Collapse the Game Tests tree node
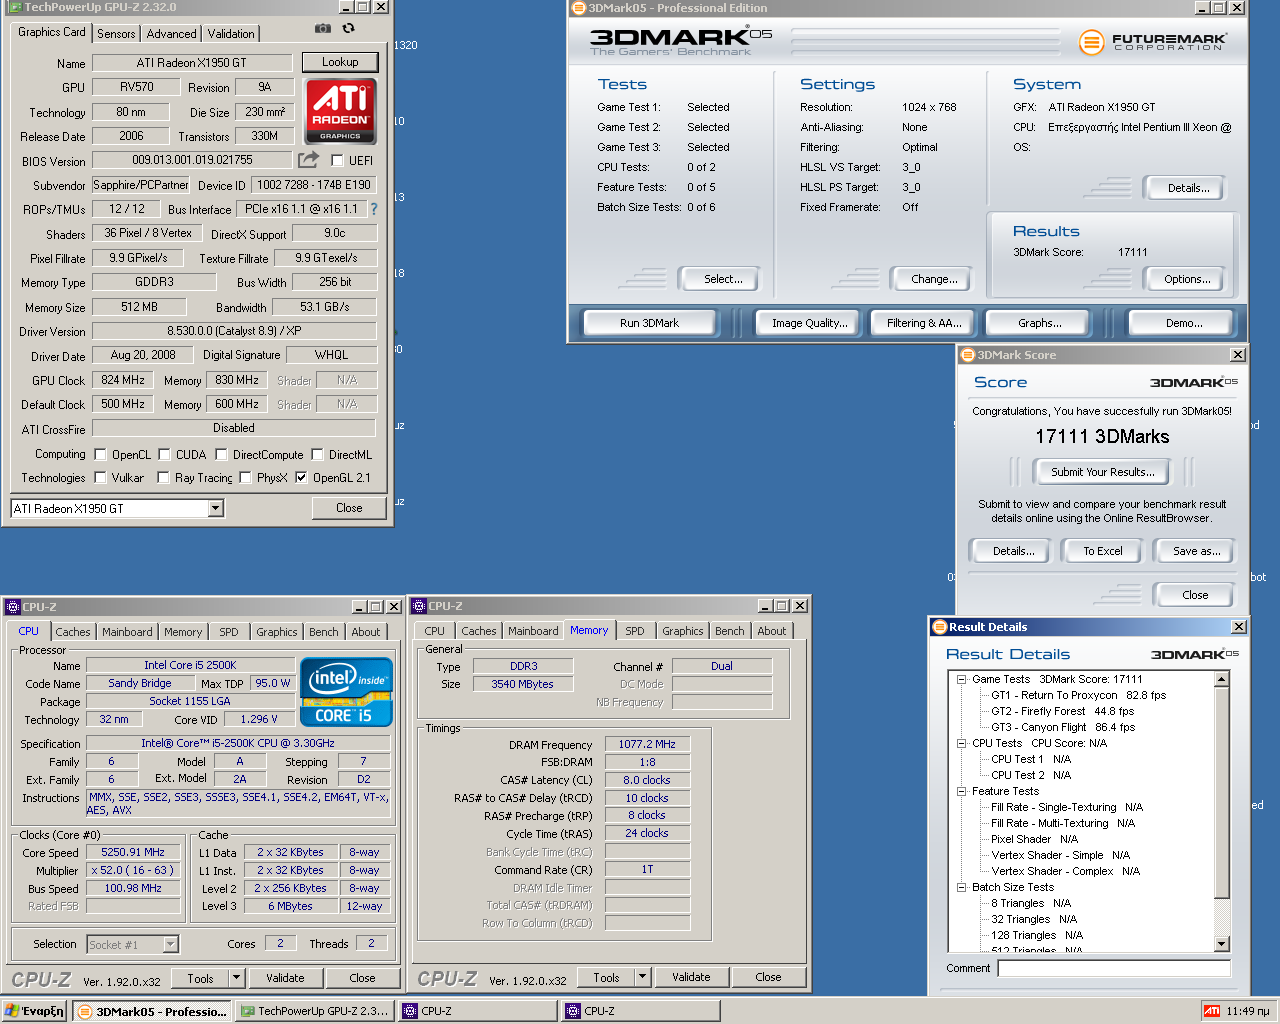1280x1024 pixels. pos(961,679)
